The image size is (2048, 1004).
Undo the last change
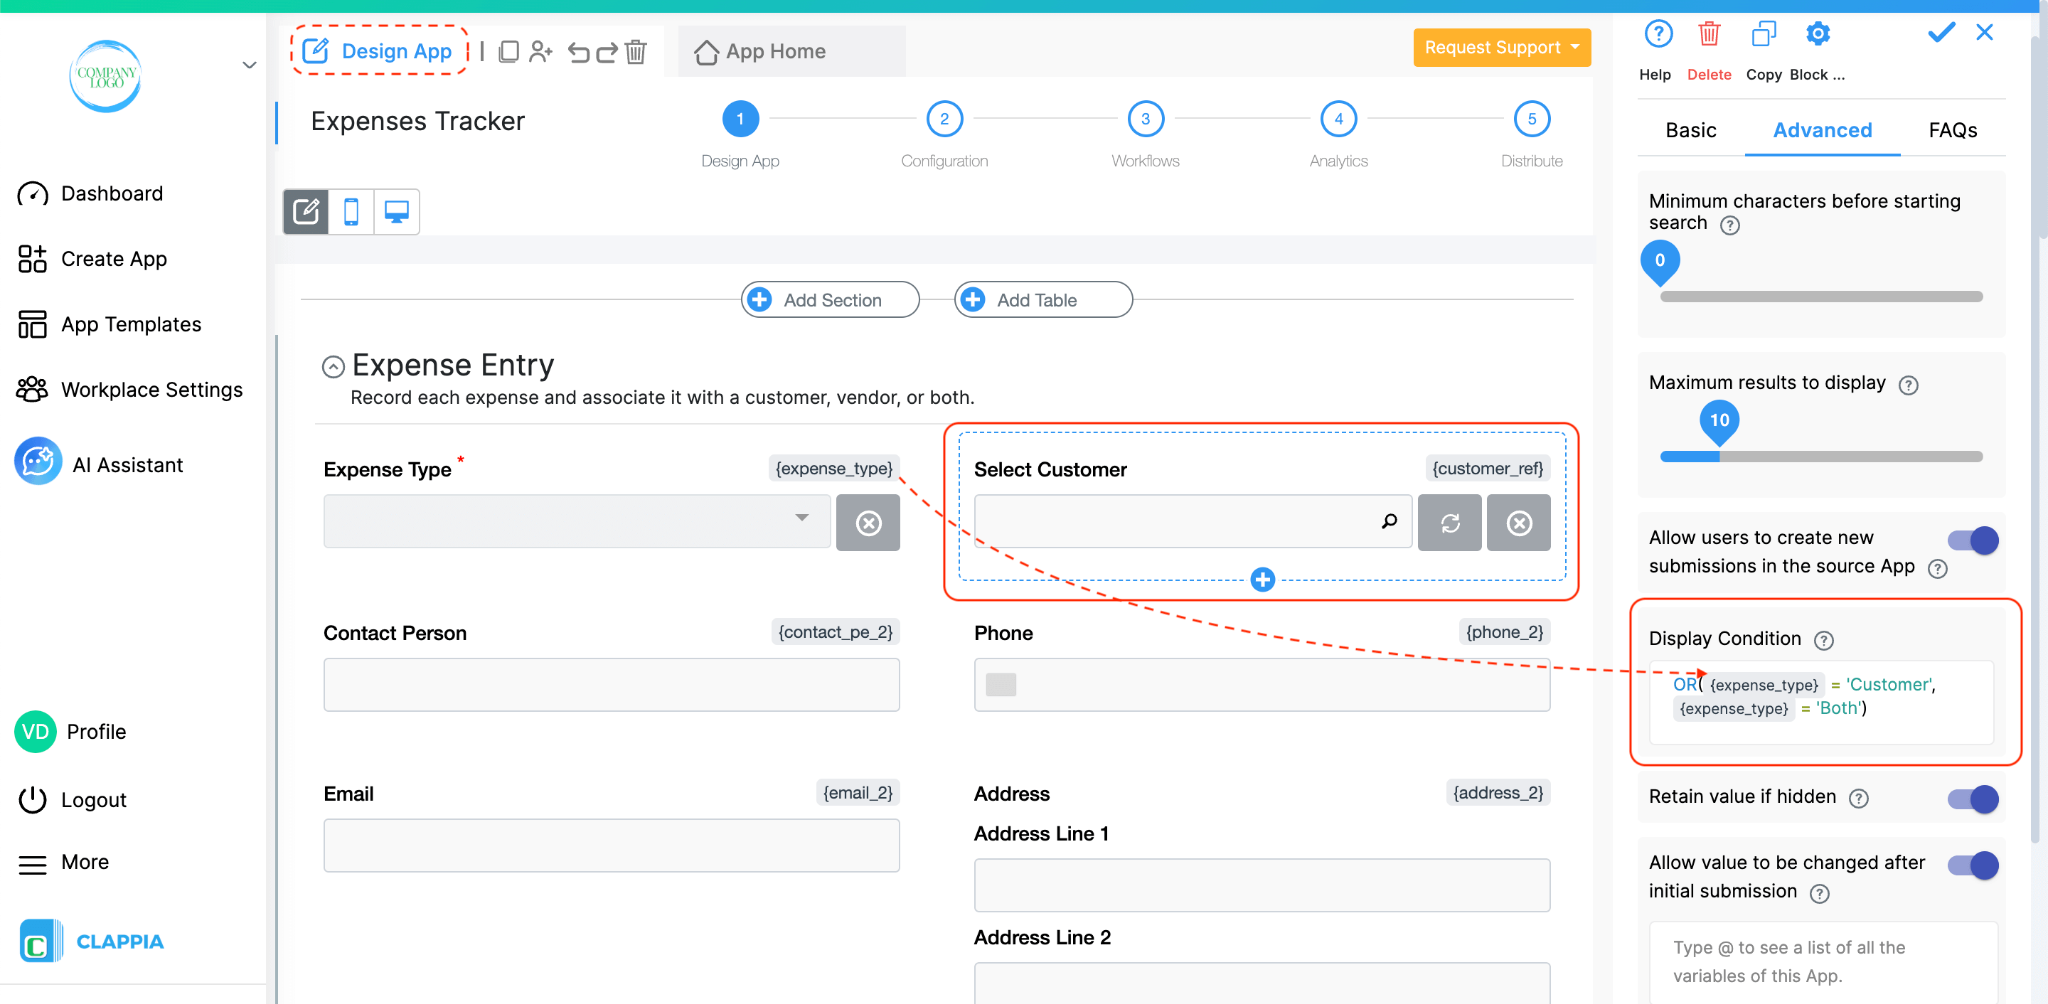coord(580,52)
